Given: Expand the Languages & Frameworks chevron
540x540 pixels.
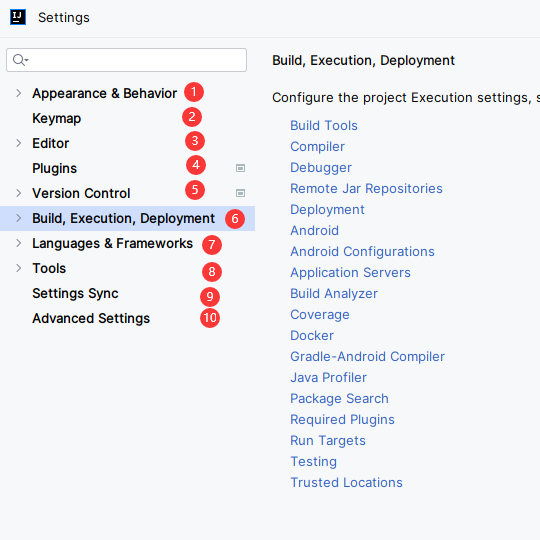Looking at the screenshot, I should pyautogui.click(x=19, y=243).
